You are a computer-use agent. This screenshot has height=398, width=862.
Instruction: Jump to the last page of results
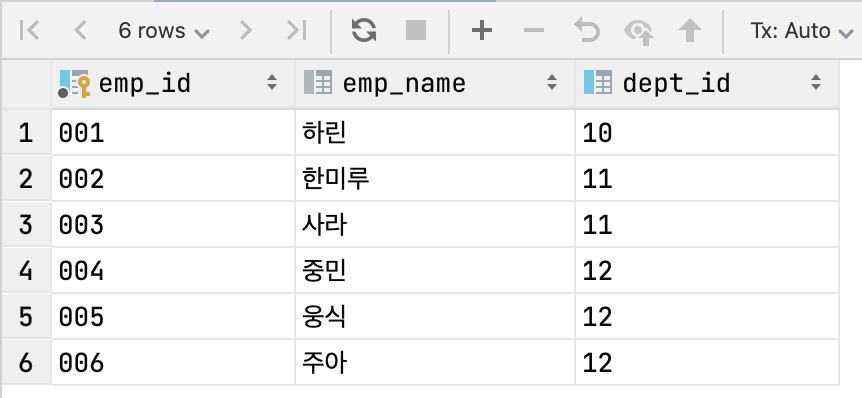point(296,31)
